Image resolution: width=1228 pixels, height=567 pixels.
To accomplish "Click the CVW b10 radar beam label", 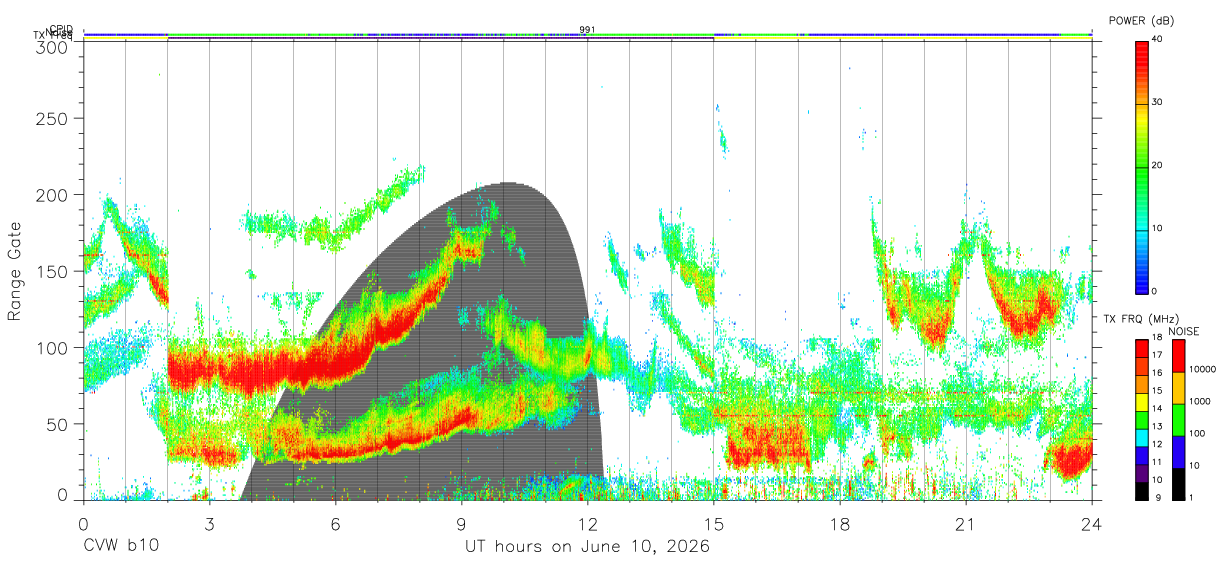I will pyautogui.click(x=121, y=547).
